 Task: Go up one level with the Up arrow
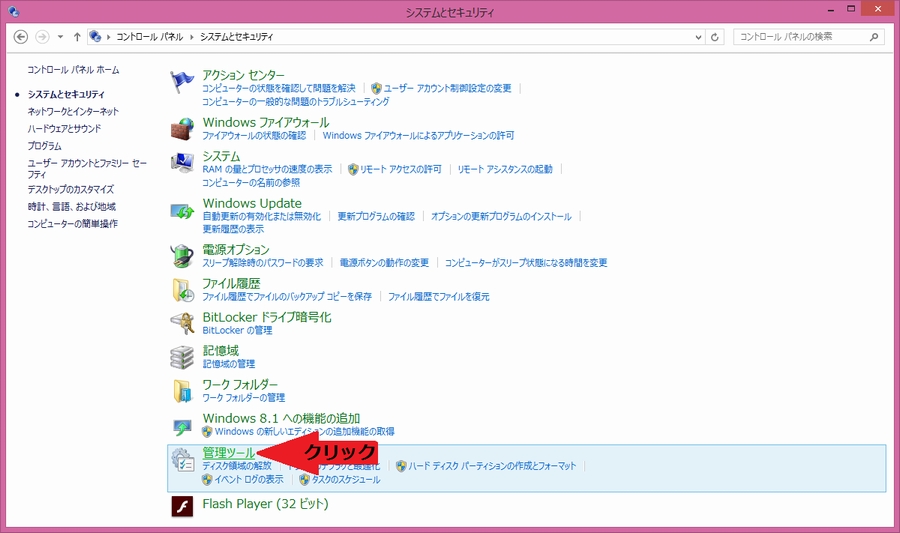(77, 37)
